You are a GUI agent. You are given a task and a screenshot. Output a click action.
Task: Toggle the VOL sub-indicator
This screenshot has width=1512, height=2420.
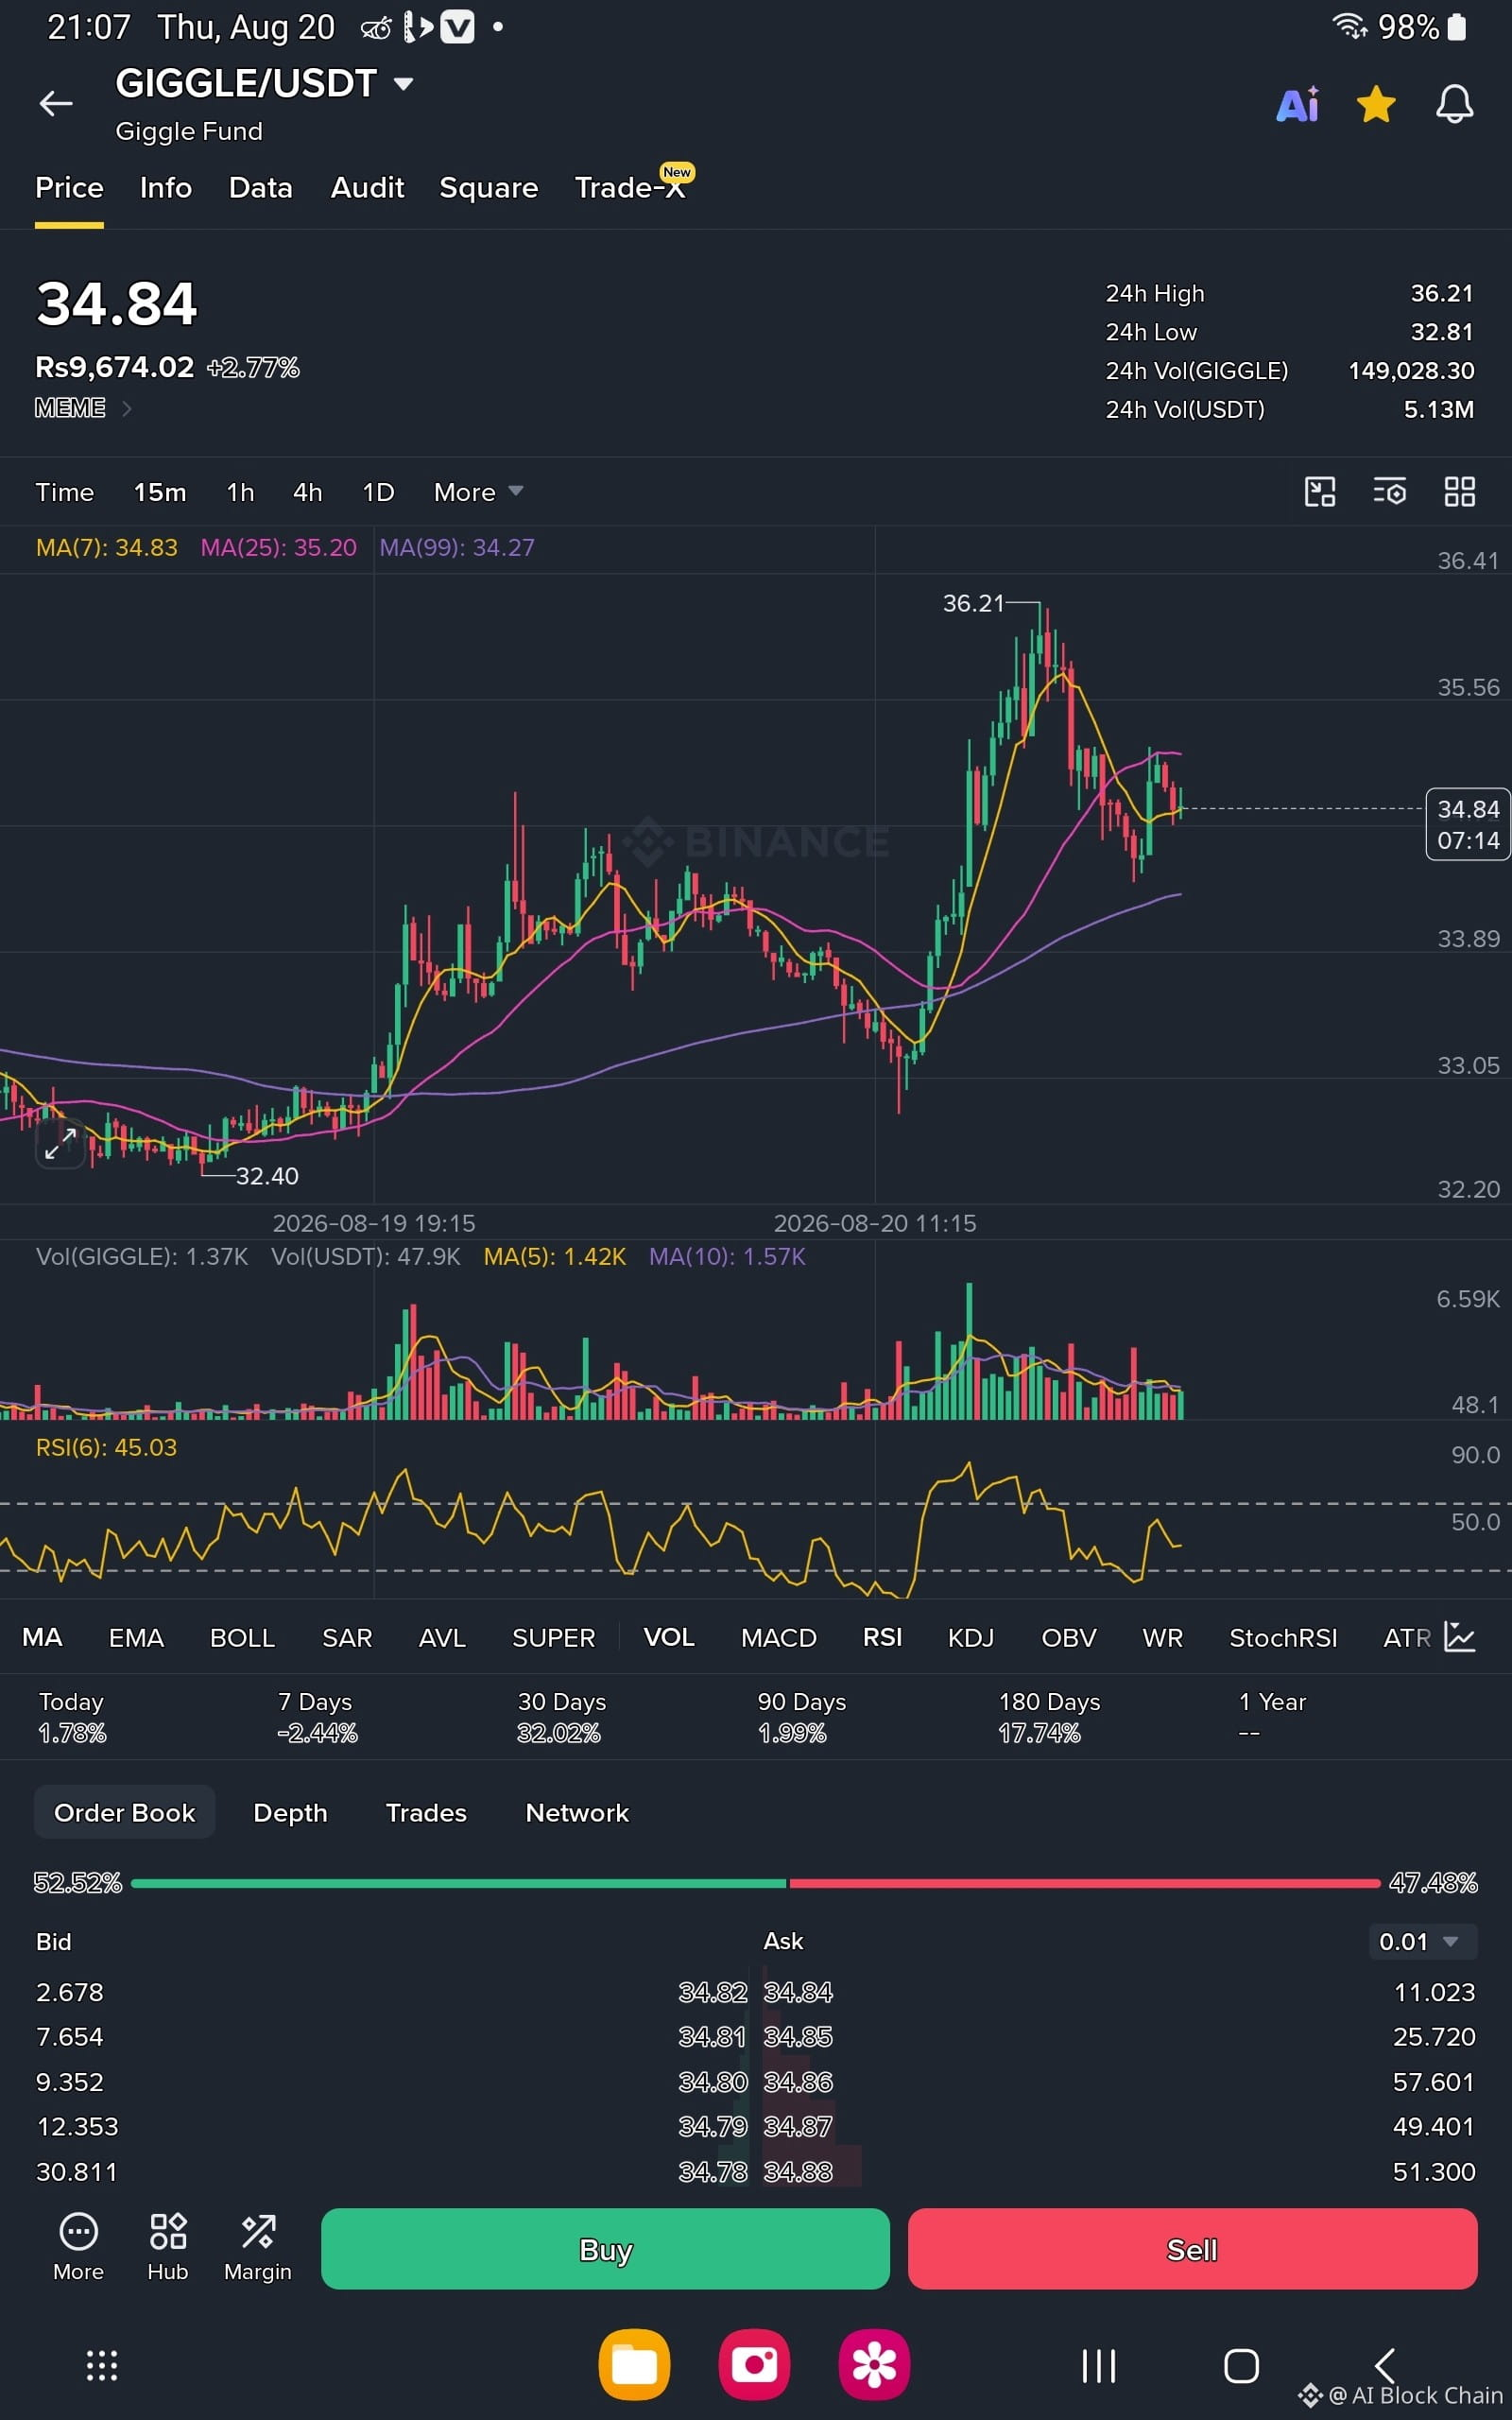(x=669, y=1637)
